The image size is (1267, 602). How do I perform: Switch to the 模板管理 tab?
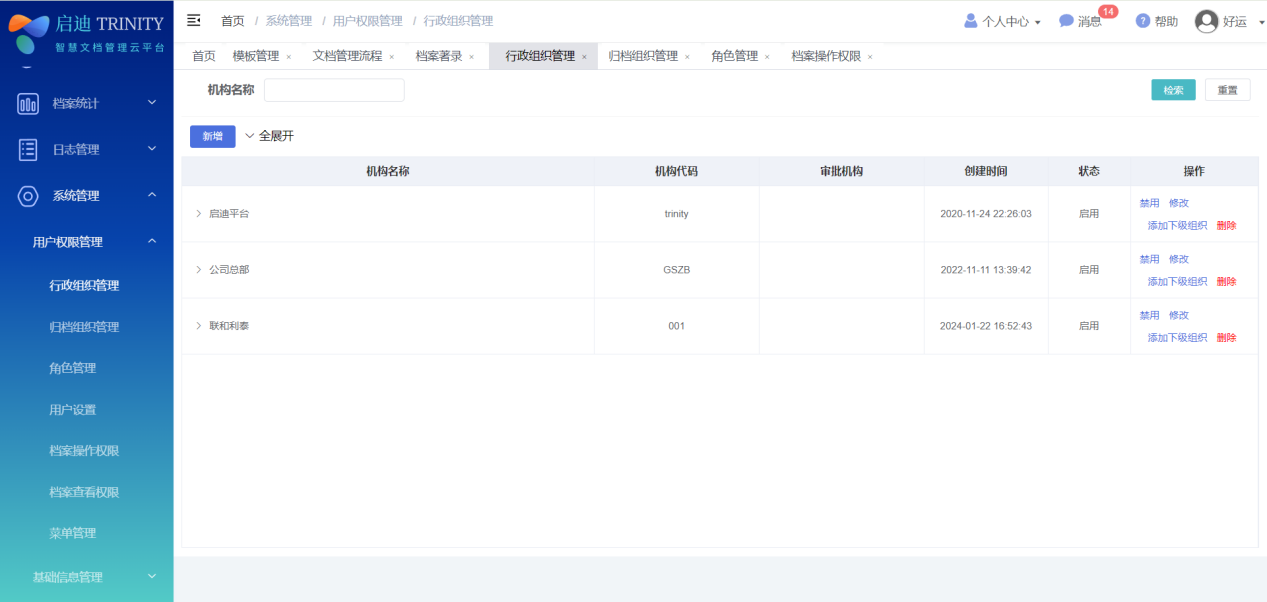click(x=256, y=56)
